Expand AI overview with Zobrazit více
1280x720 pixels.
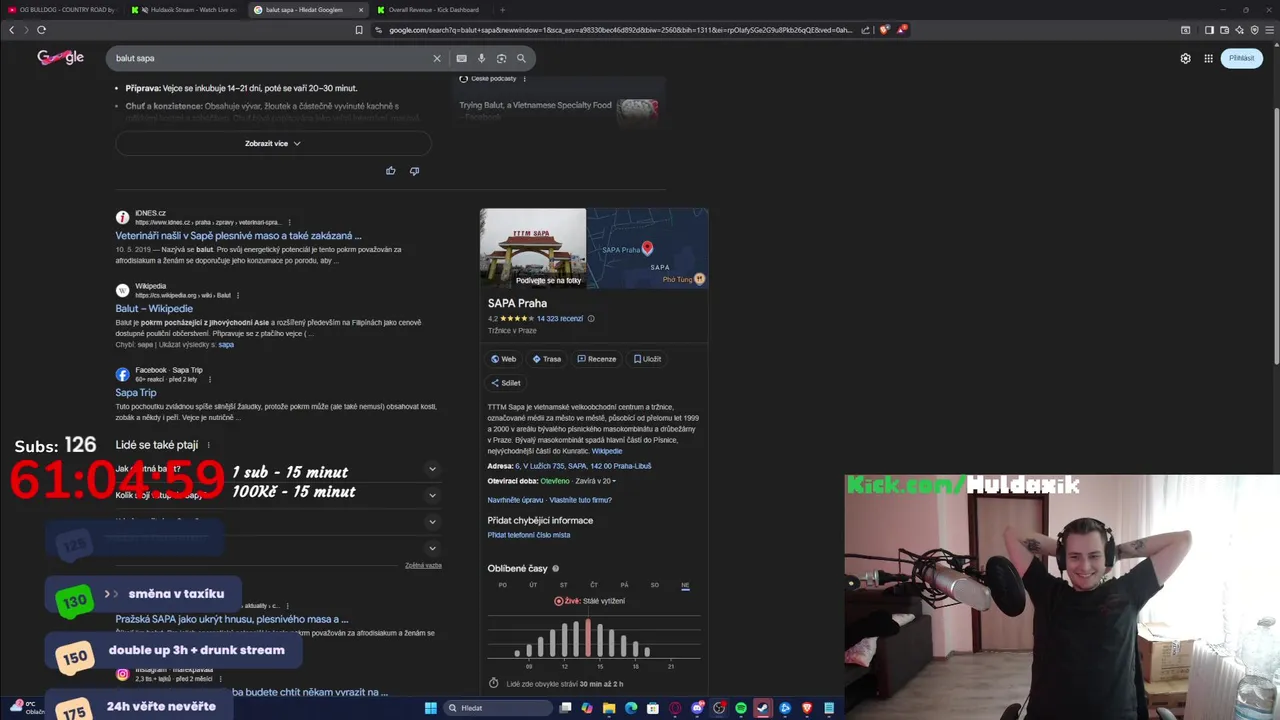(x=273, y=143)
